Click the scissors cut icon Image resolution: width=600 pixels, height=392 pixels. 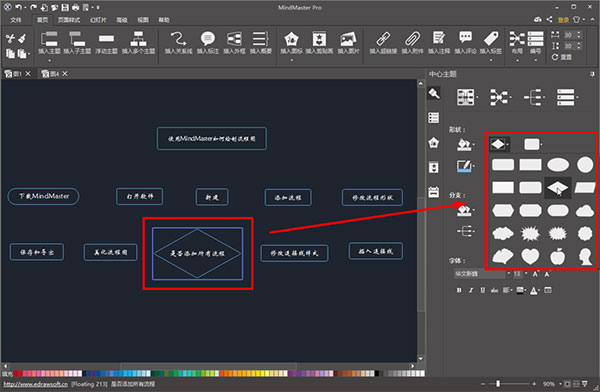(10, 38)
